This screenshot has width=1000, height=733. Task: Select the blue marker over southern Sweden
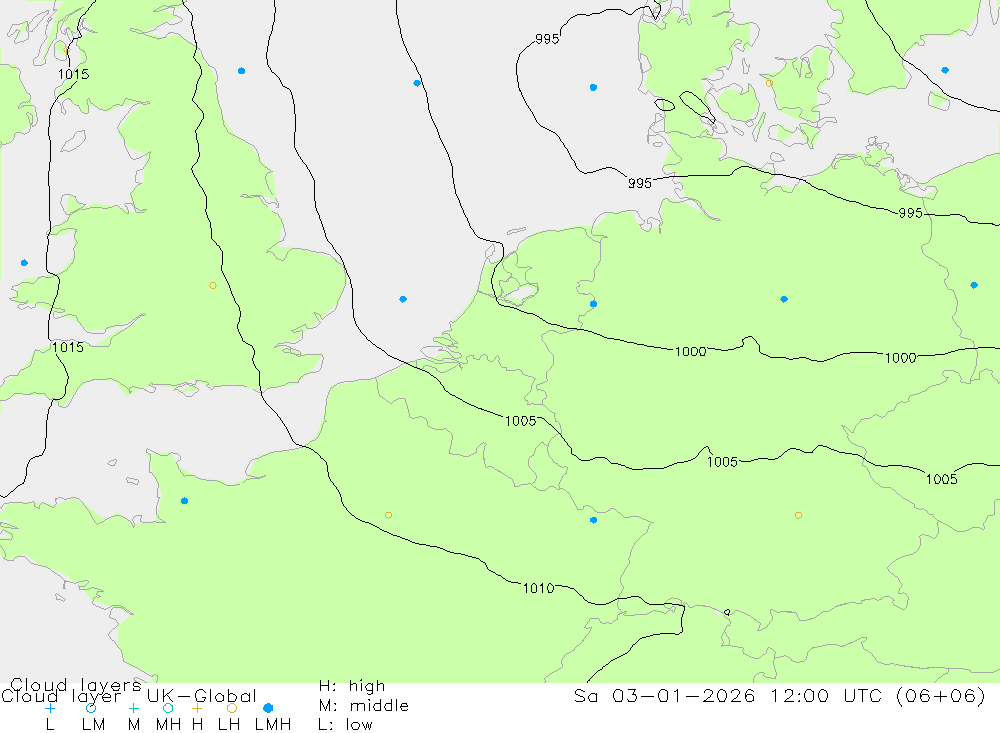pyautogui.click(x=945, y=70)
